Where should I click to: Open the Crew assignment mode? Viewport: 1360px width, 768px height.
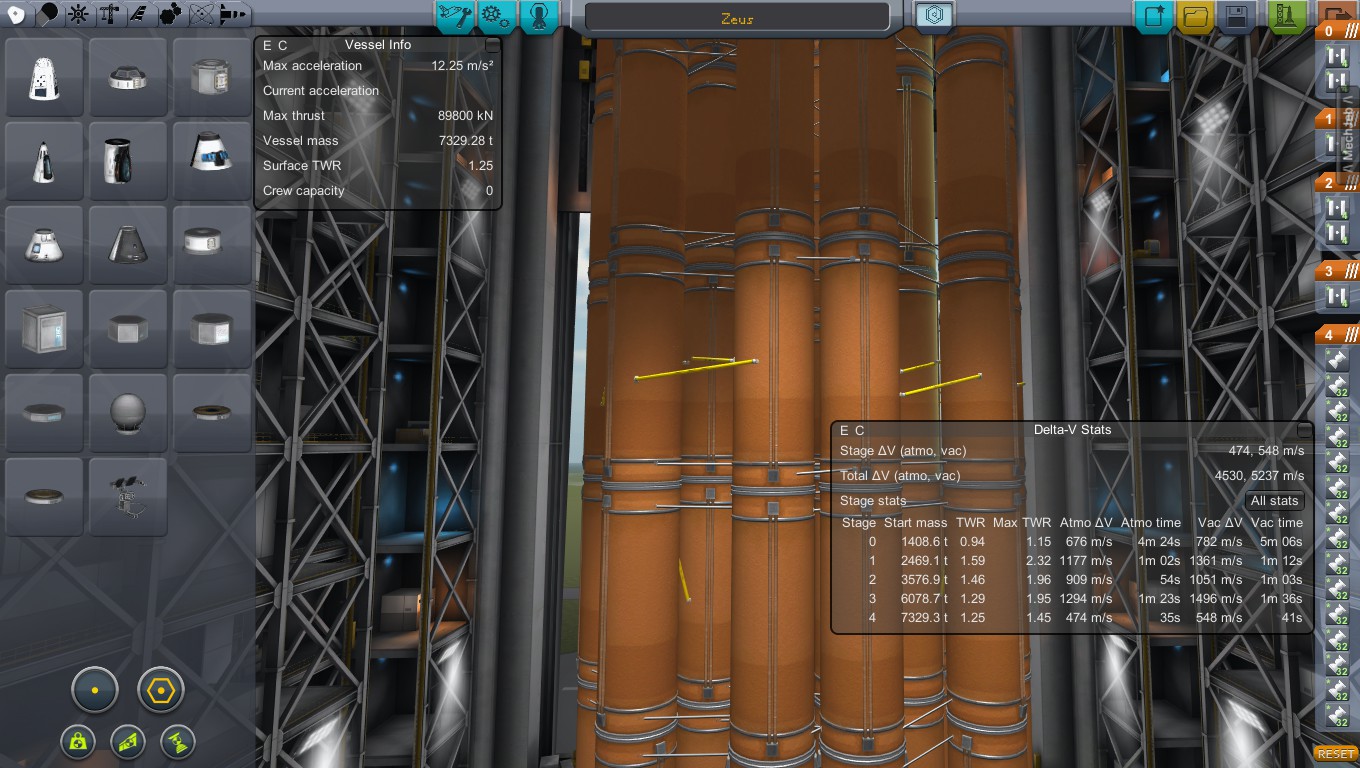[x=538, y=17]
